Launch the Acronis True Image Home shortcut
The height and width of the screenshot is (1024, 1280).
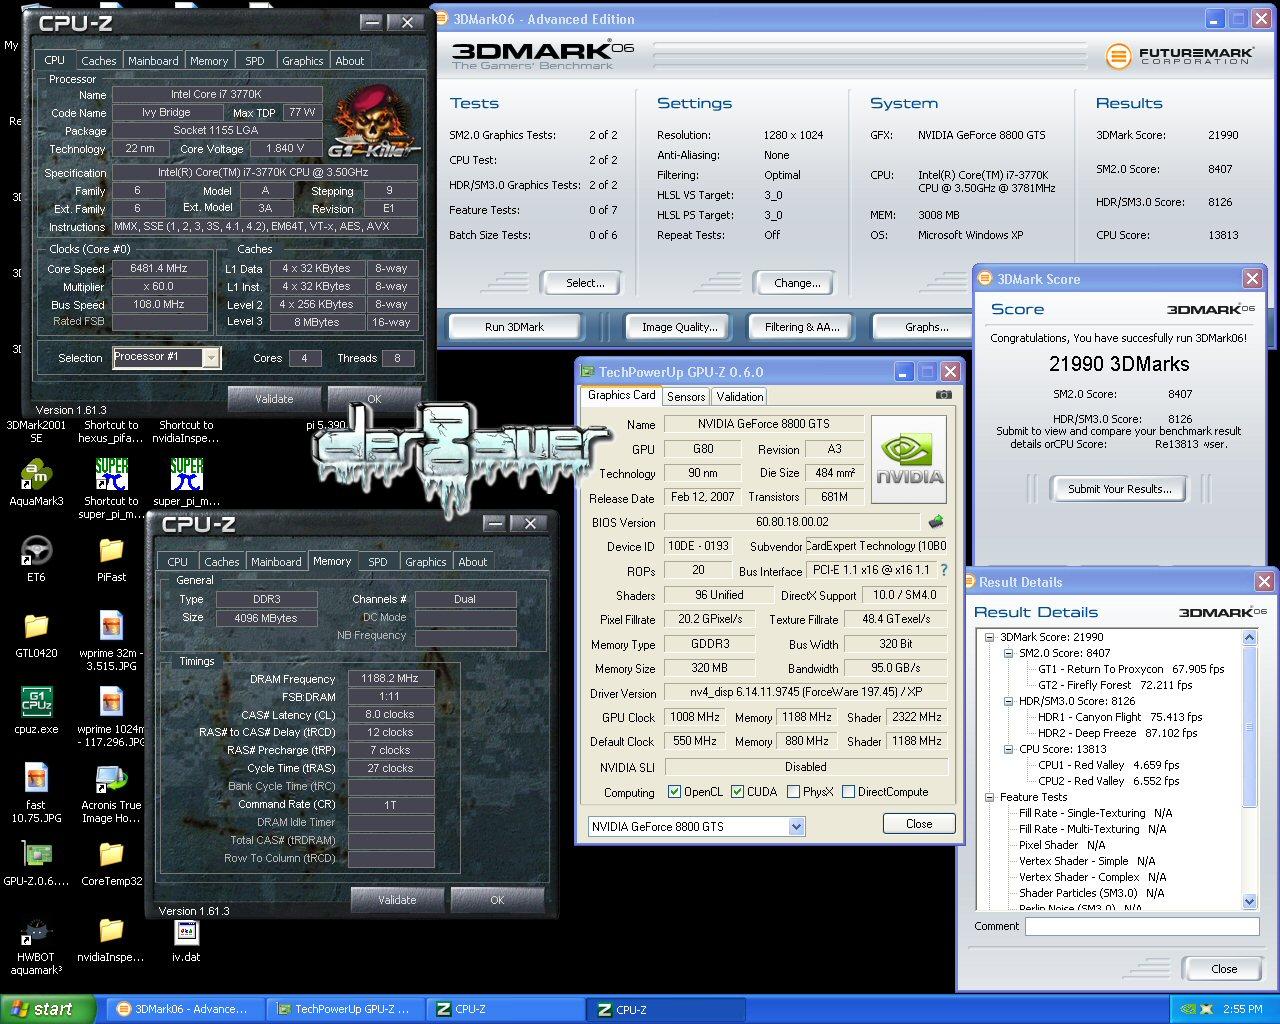click(111, 779)
